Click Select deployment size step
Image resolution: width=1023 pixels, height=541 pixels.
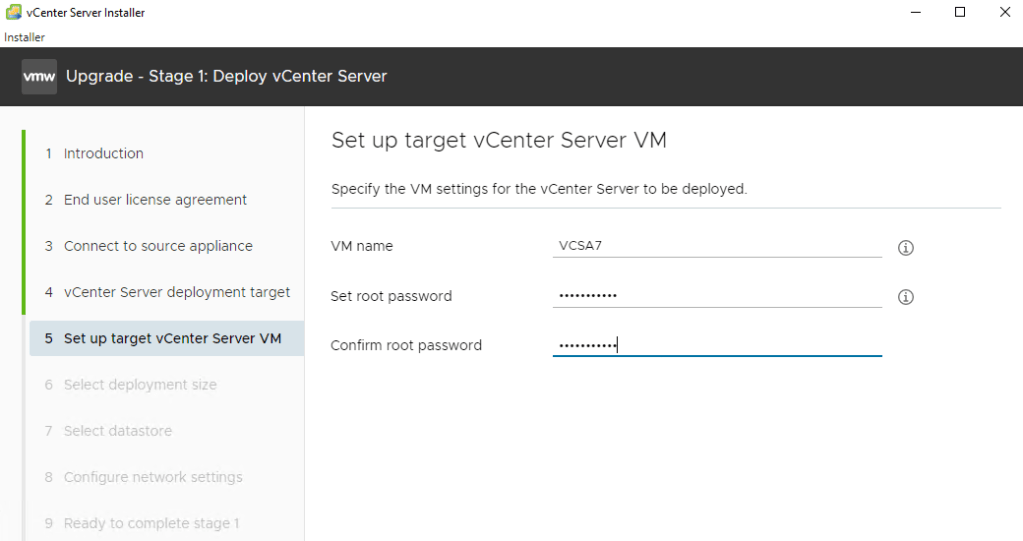[x=140, y=385]
